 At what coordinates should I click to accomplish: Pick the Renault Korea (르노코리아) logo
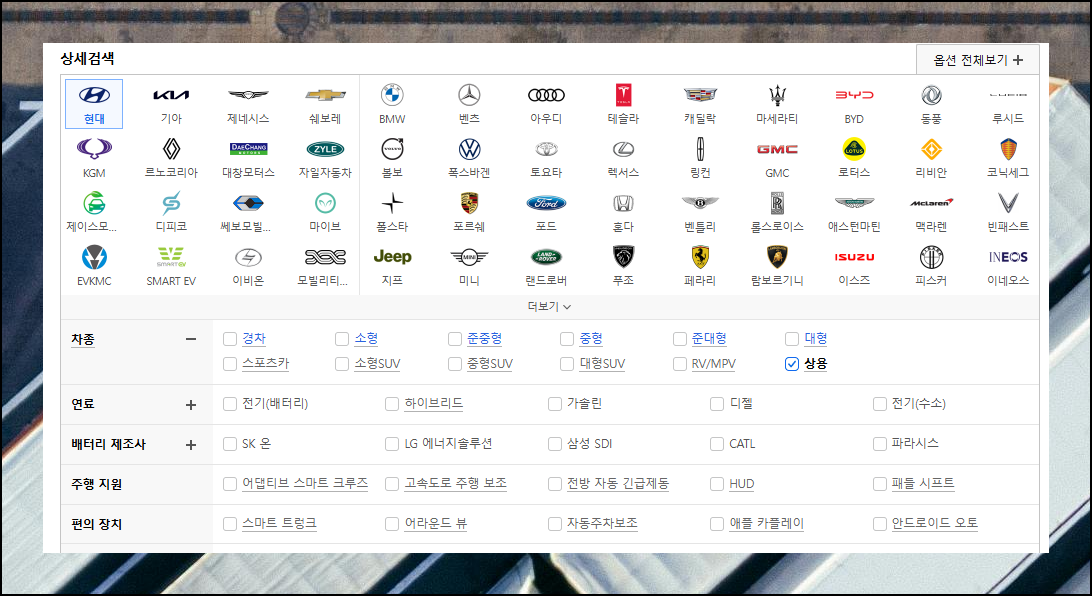click(171, 148)
